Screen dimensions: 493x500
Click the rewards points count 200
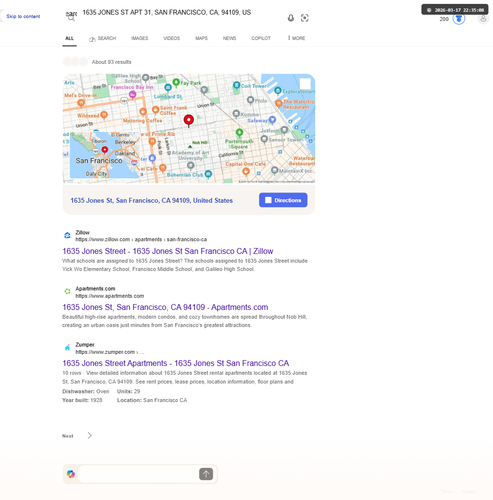(444, 19)
